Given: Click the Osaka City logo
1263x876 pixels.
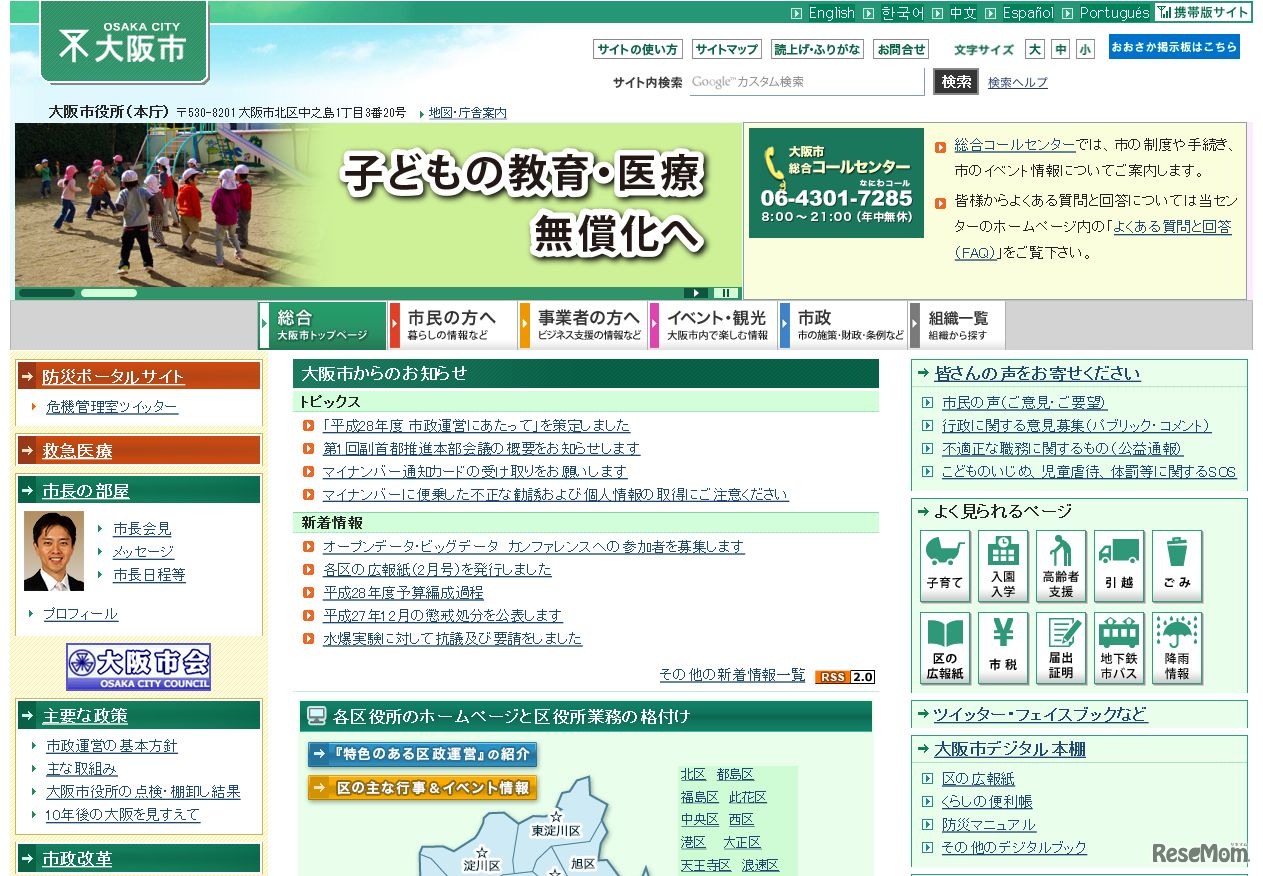Looking at the screenshot, I should 124,42.
